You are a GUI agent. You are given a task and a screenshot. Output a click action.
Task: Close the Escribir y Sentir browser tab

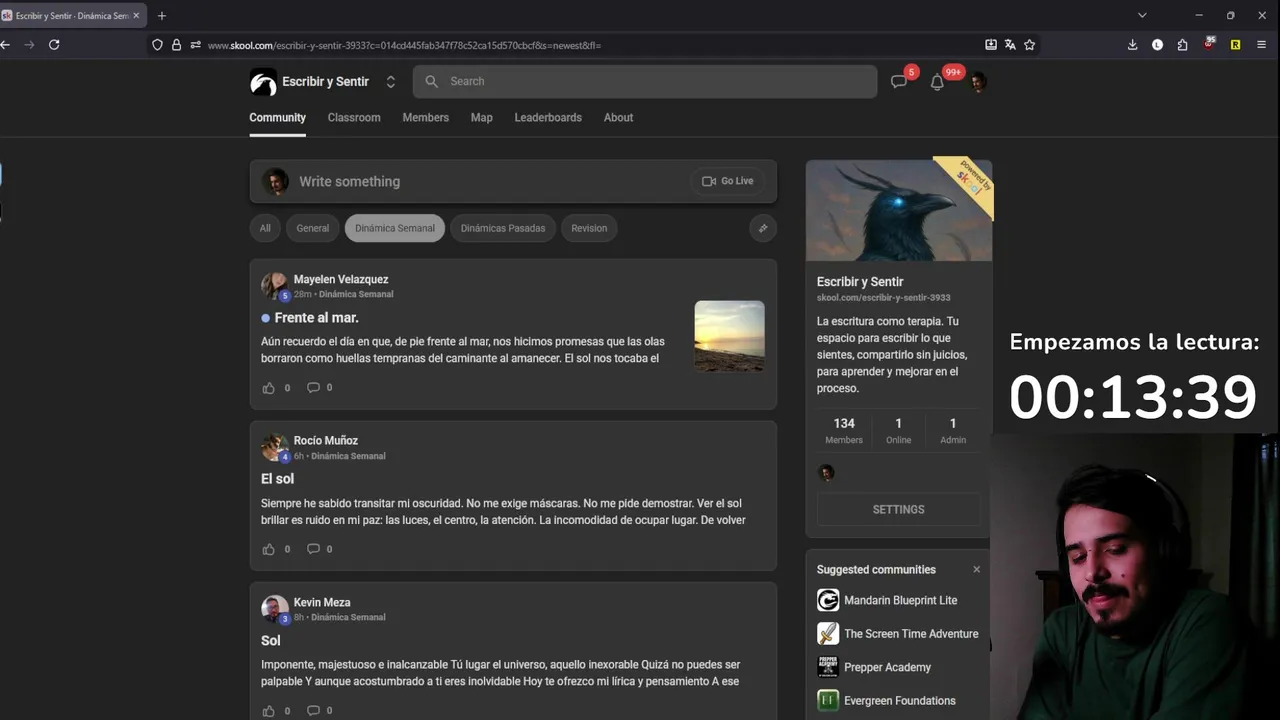coord(136,16)
